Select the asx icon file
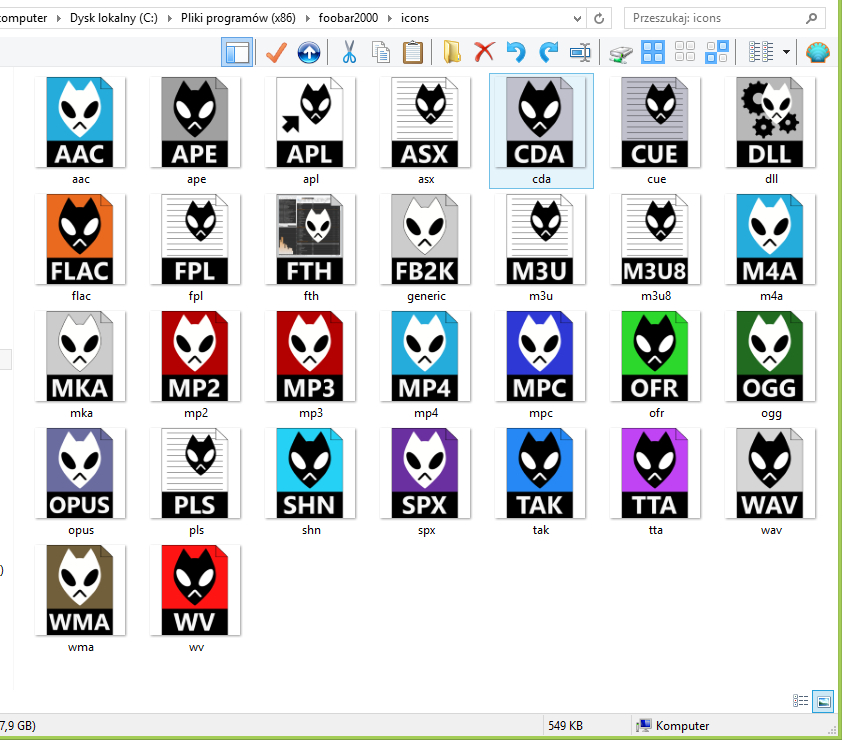 (x=425, y=130)
